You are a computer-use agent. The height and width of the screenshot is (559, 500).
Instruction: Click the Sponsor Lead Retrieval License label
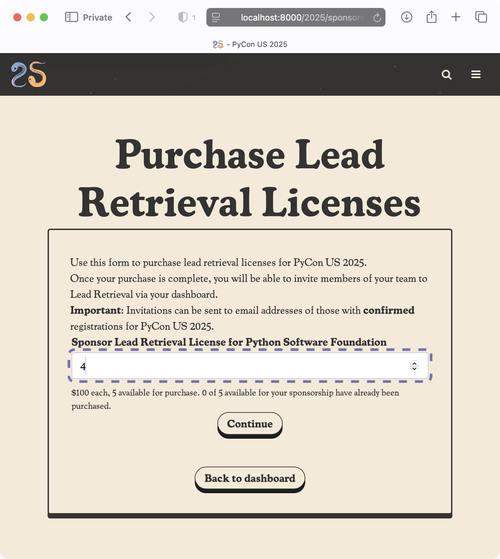(x=229, y=342)
